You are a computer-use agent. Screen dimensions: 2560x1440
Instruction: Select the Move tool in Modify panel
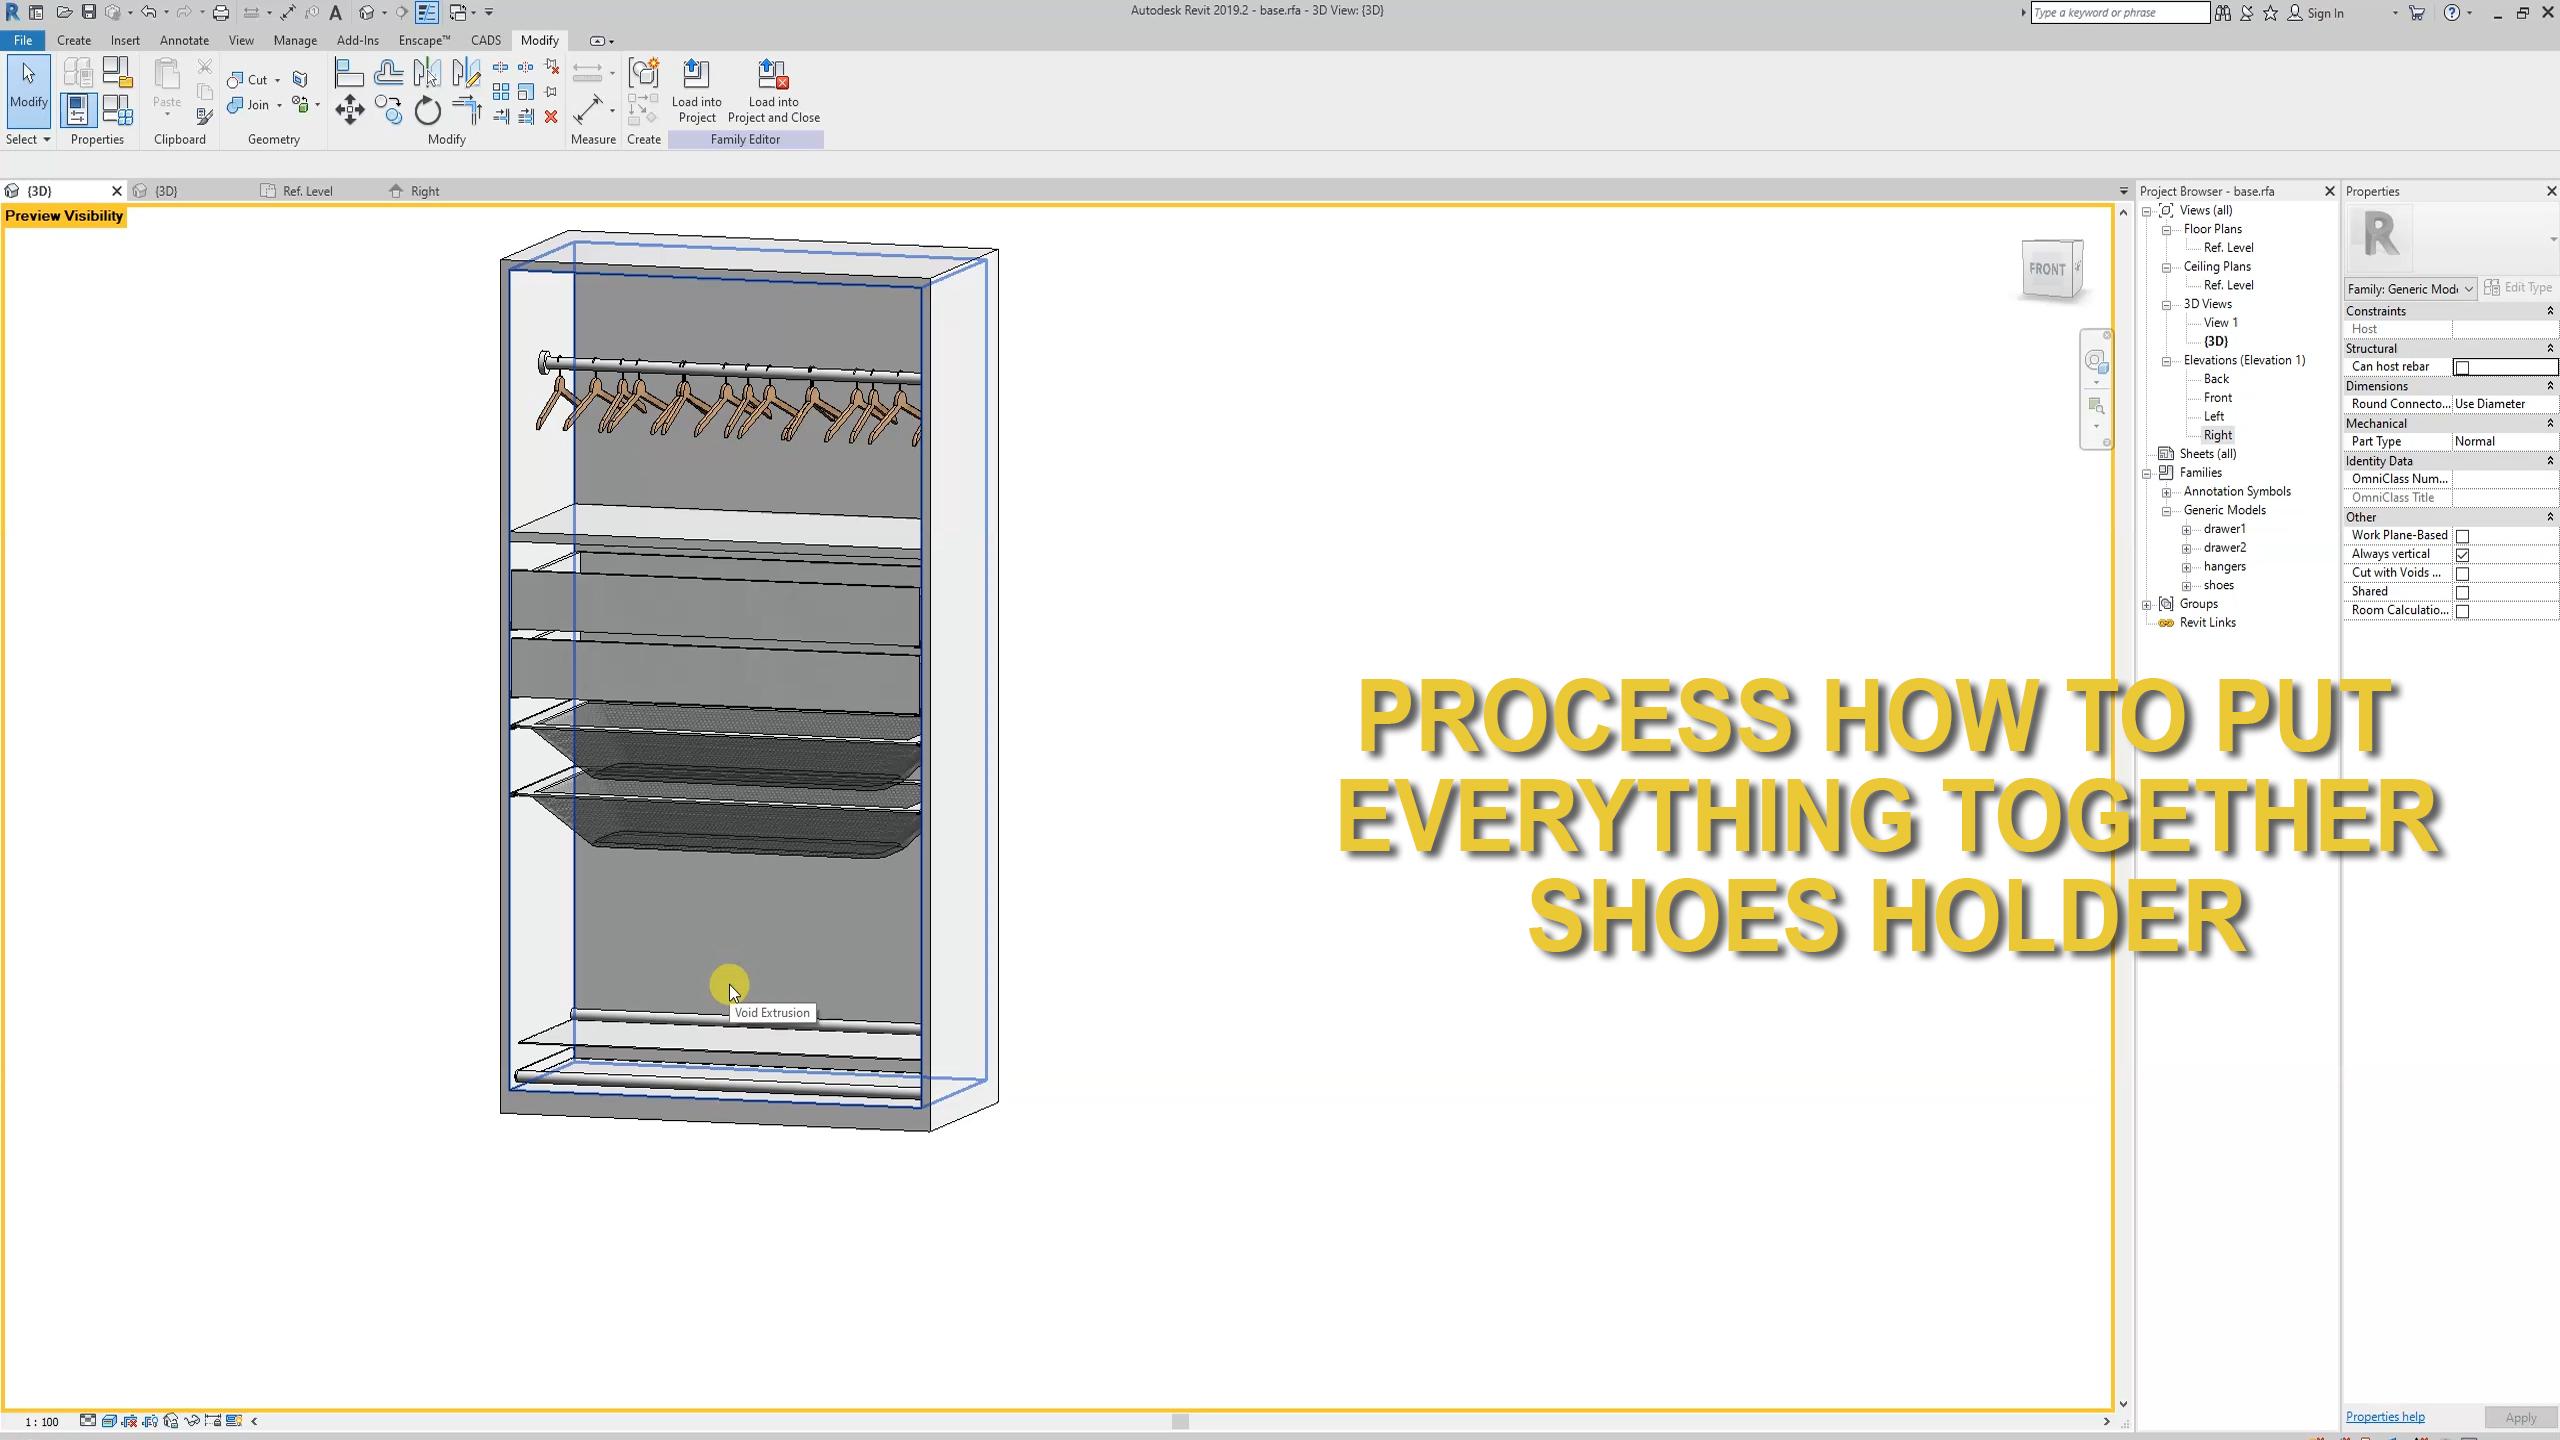coord(350,108)
